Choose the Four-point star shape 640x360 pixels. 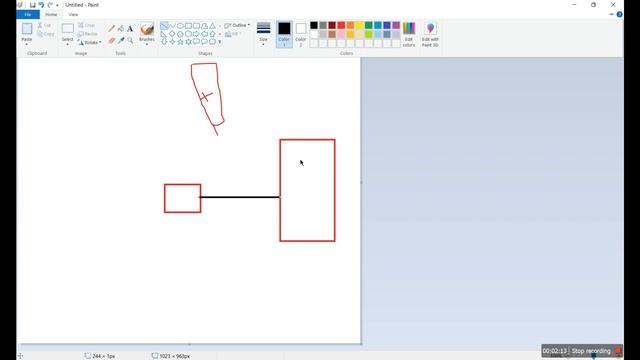[x=172, y=42]
